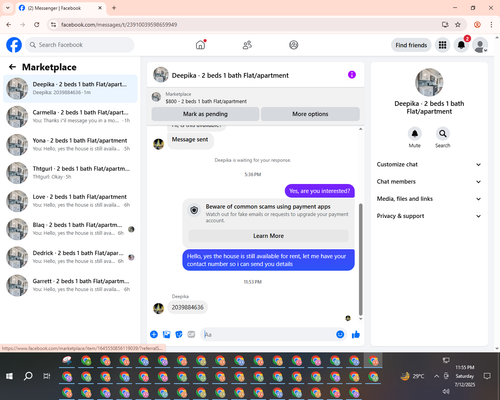Image resolution: width=500 pixels, height=400 pixels.
Task: Click Mark as pending button
Action: 205,114
